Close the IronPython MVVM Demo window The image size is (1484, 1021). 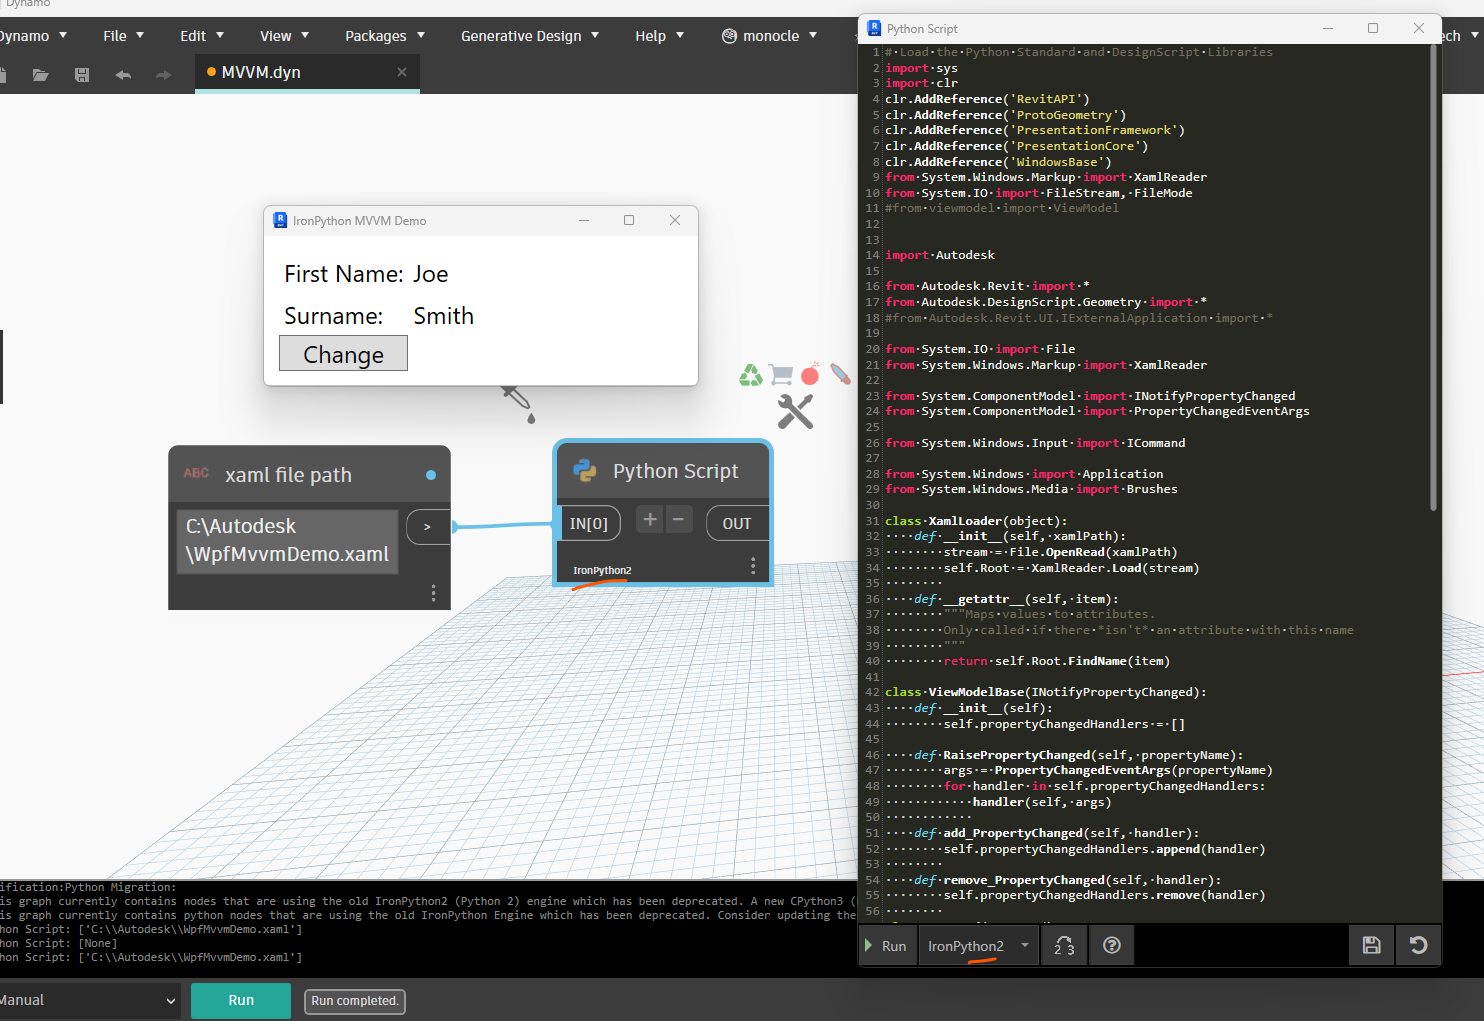coord(675,220)
